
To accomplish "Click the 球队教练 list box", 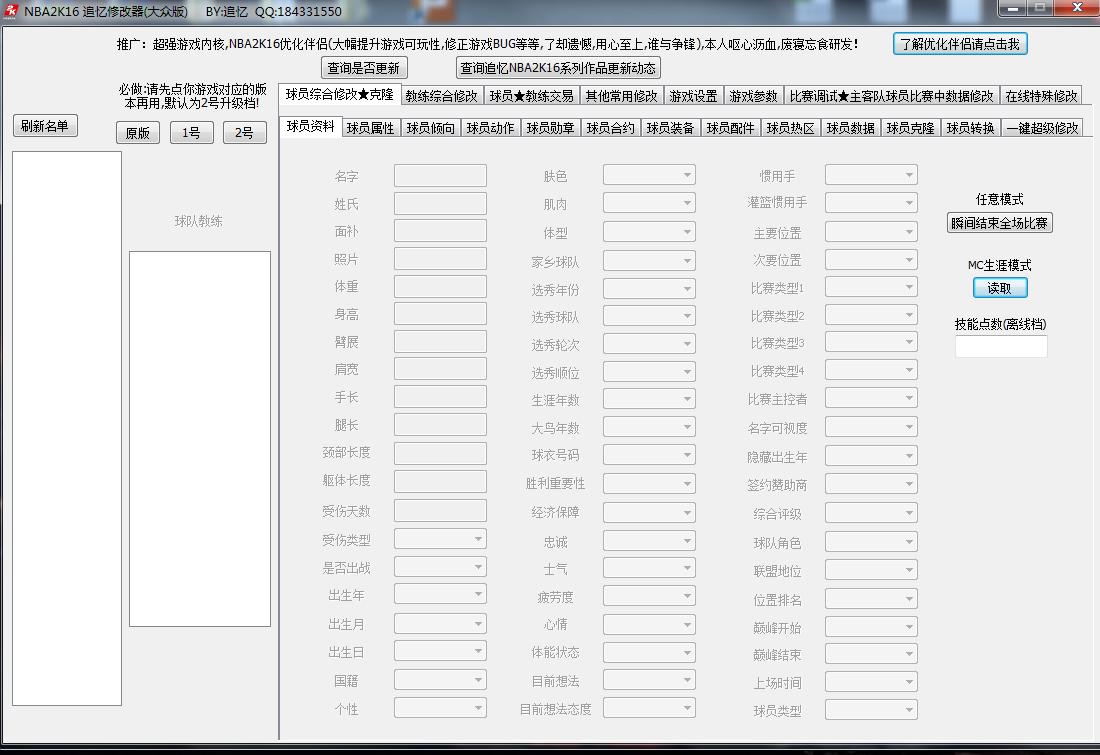I will [200, 439].
